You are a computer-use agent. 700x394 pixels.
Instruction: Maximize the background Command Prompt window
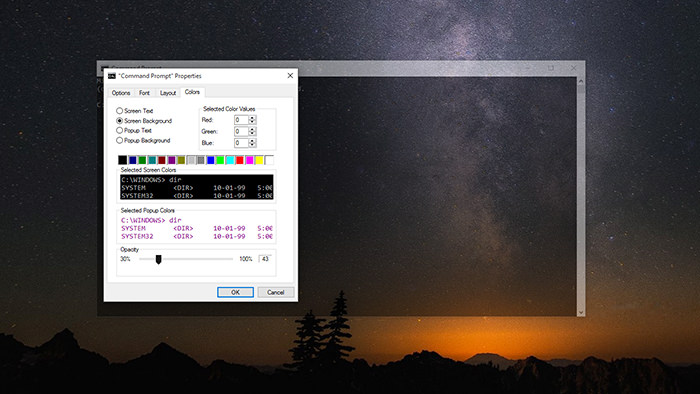point(551,68)
